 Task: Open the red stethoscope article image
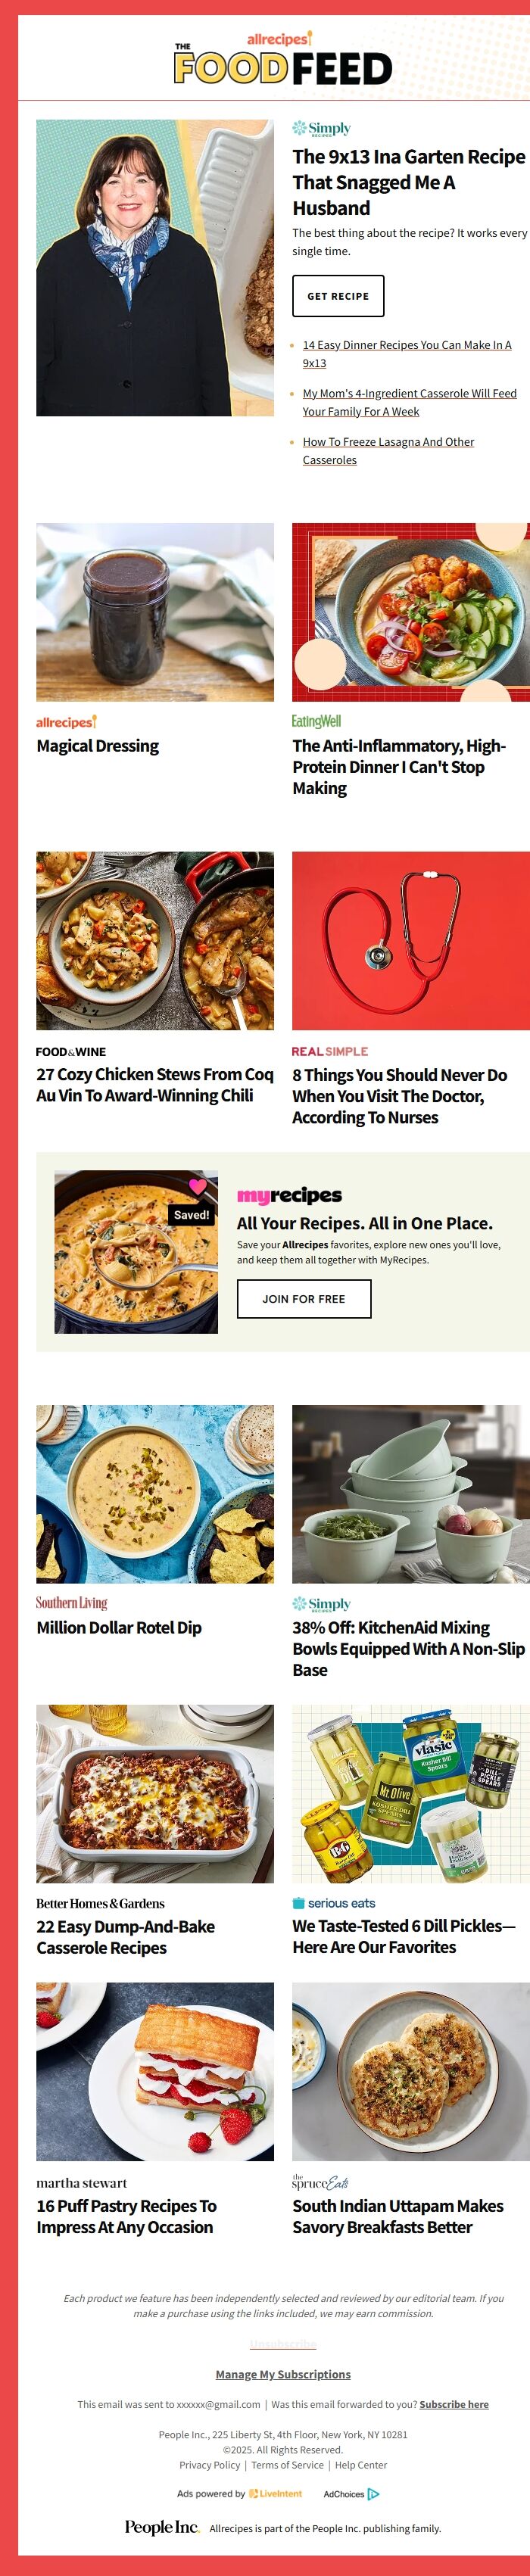pos(411,940)
